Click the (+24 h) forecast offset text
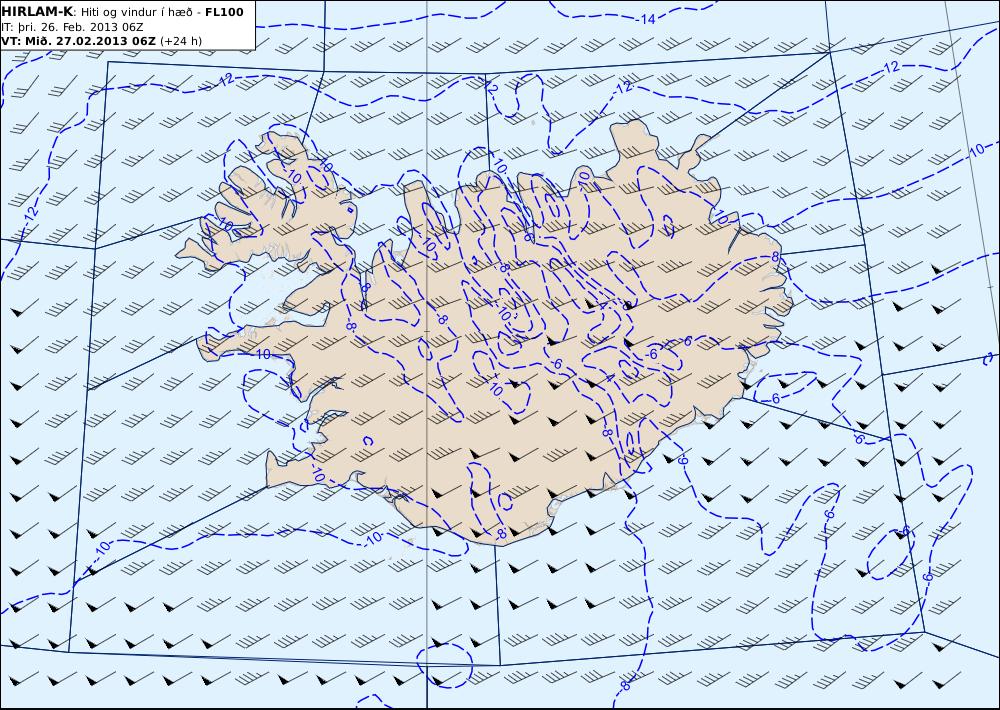This screenshot has height=710, width=1000. 180,41
